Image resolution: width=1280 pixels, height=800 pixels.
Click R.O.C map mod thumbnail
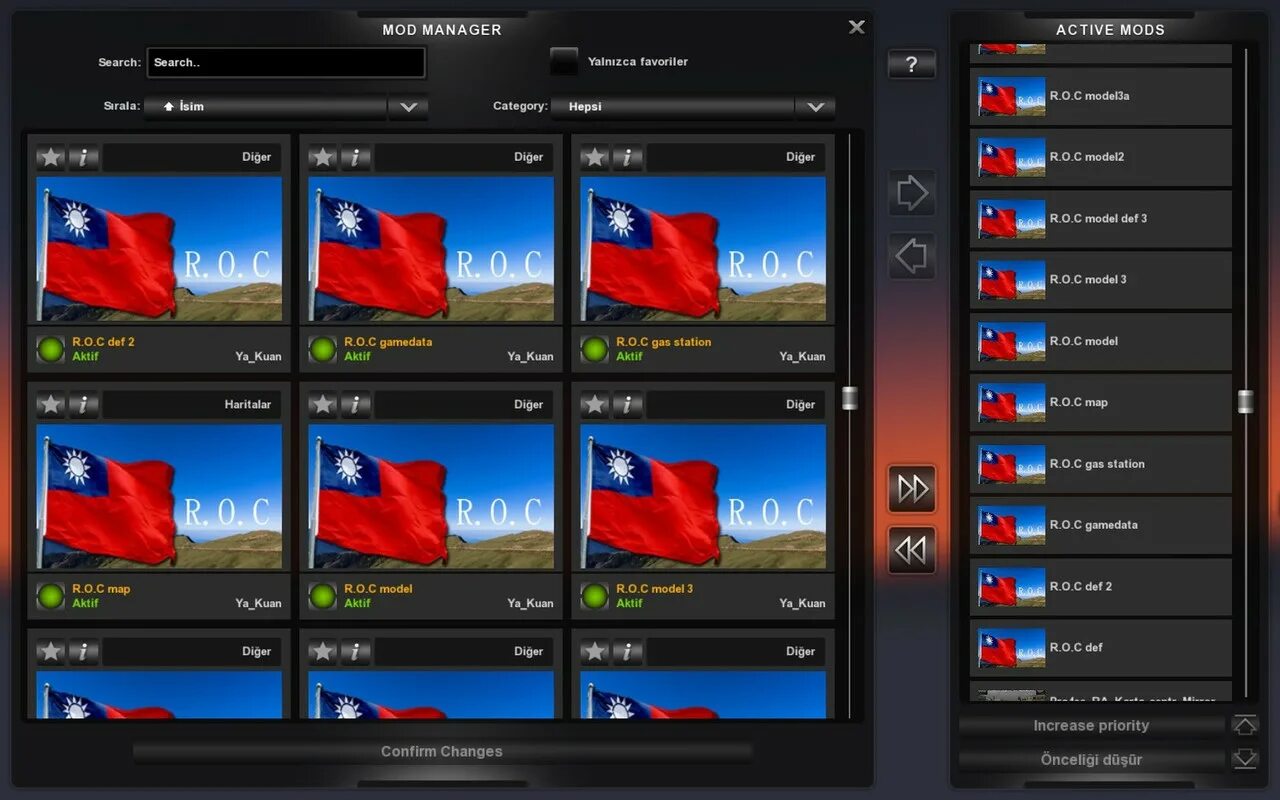159,497
